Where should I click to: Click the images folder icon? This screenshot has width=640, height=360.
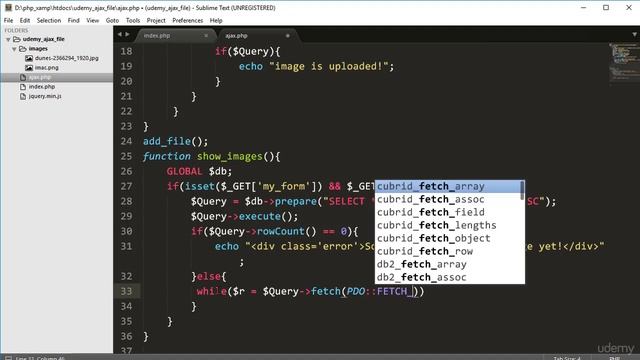tap(23, 49)
